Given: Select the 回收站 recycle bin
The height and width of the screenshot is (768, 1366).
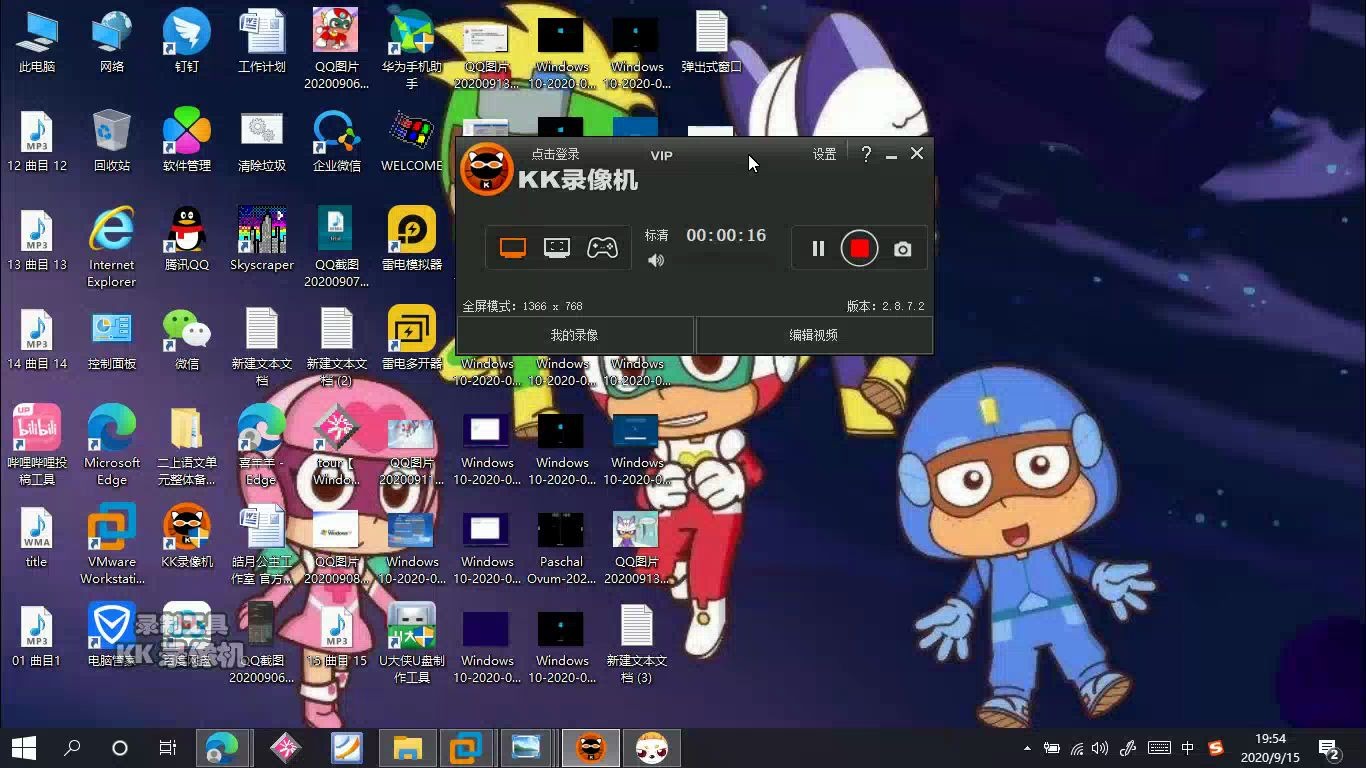Looking at the screenshot, I should [112, 141].
